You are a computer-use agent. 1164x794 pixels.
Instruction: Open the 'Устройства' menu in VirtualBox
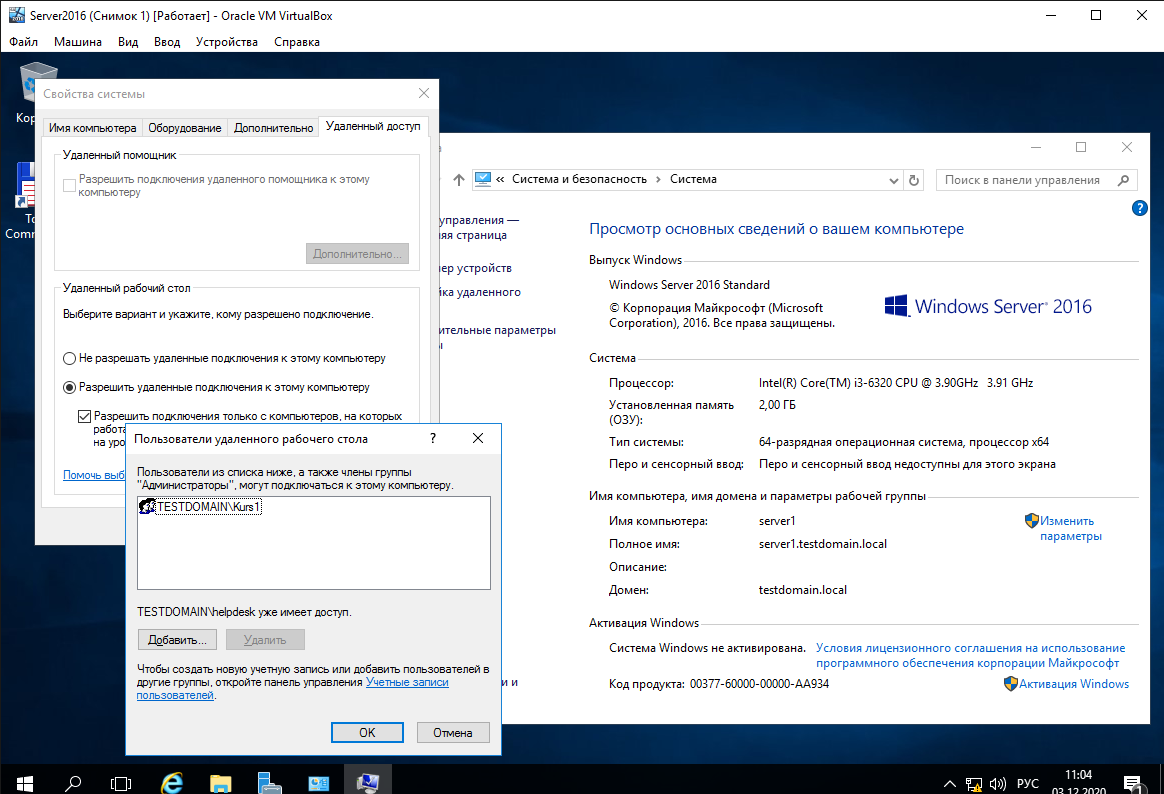226,42
